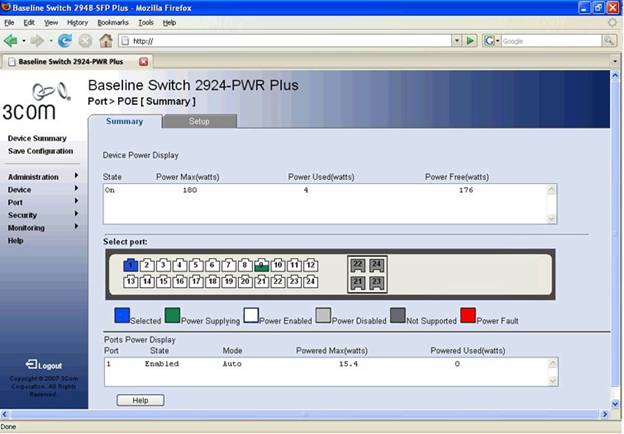Screen dimensions: 624x434
Task: Select port 10 on the switch diagram
Action: tap(278, 265)
